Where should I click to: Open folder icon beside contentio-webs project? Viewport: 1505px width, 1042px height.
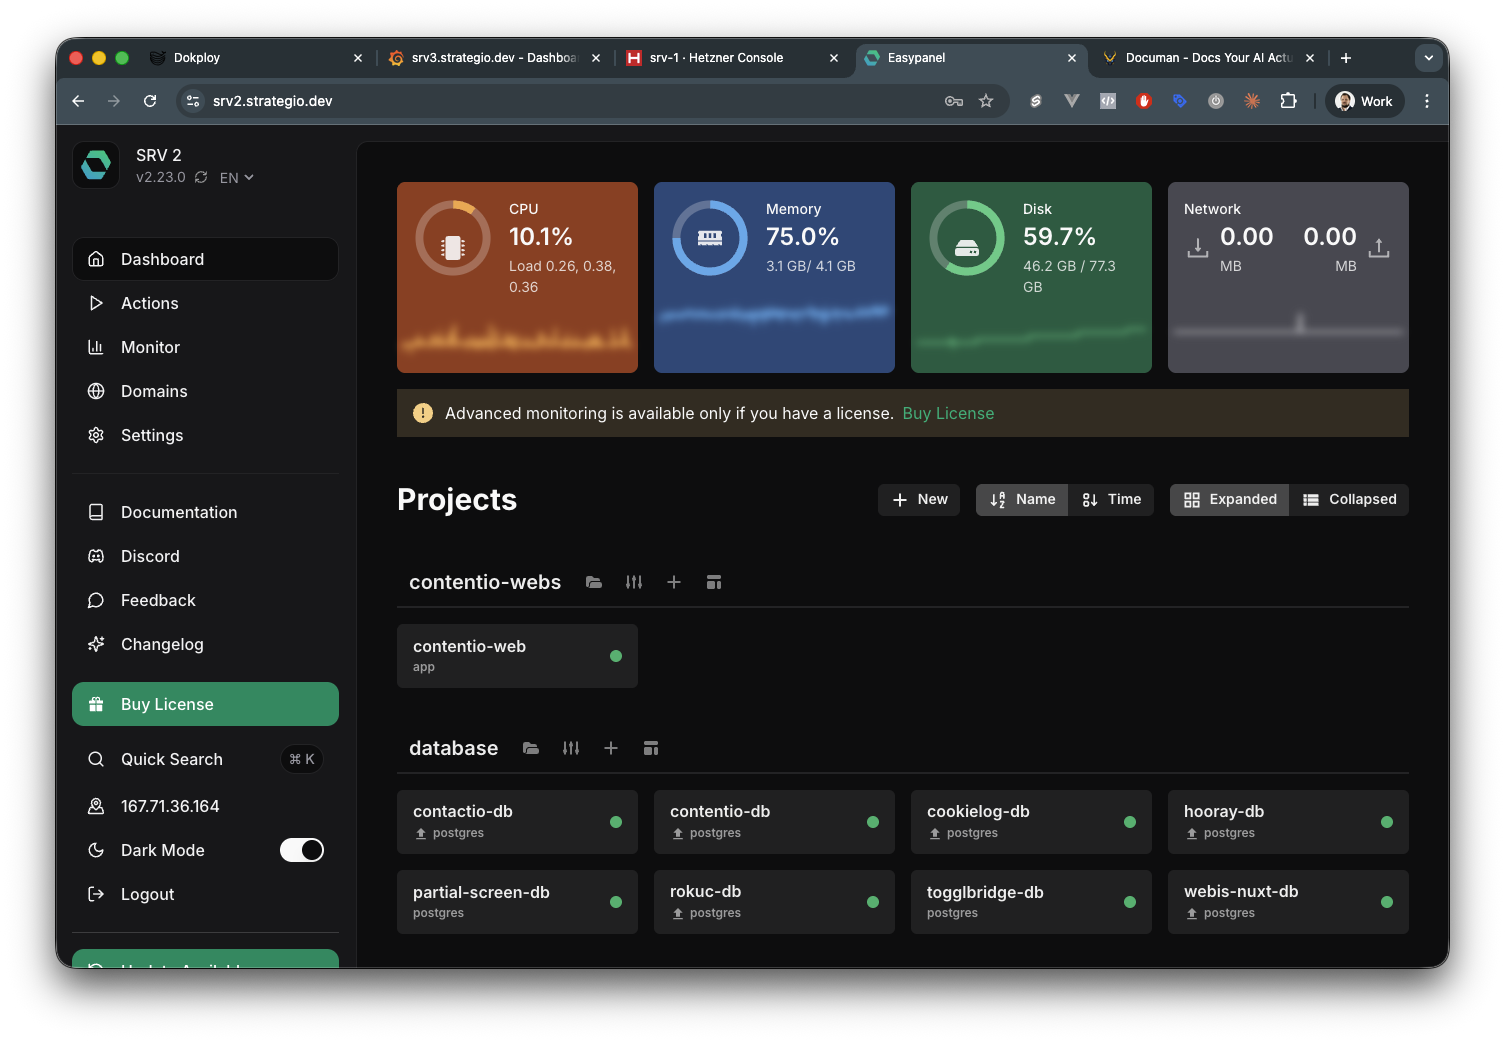point(594,582)
